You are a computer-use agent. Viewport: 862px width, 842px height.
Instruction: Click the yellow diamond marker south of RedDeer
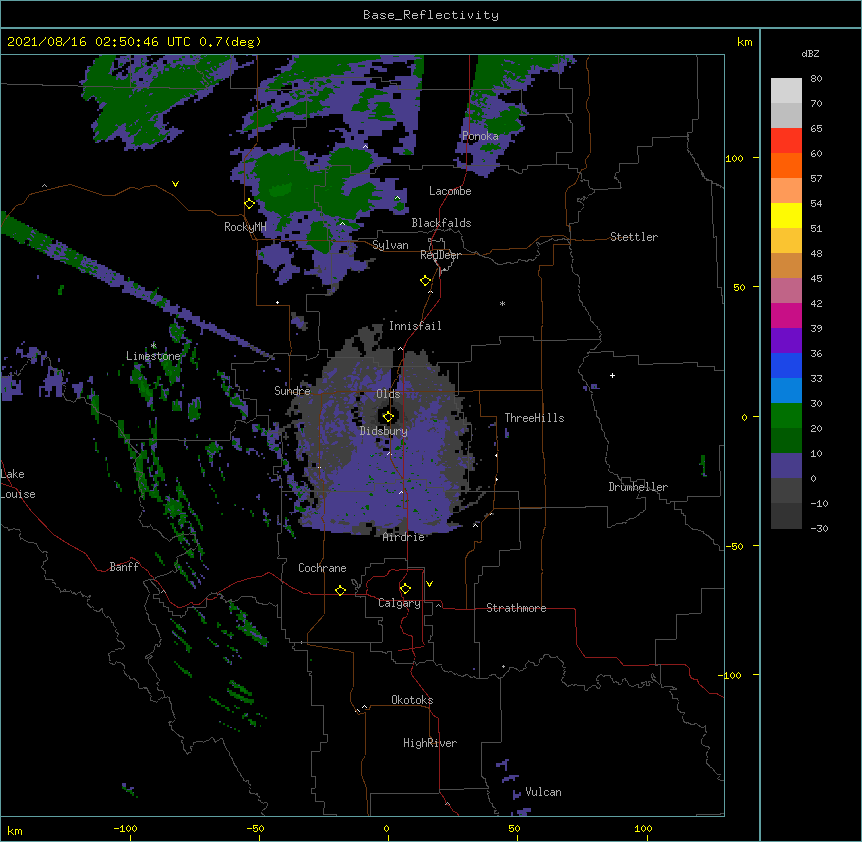click(x=426, y=281)
